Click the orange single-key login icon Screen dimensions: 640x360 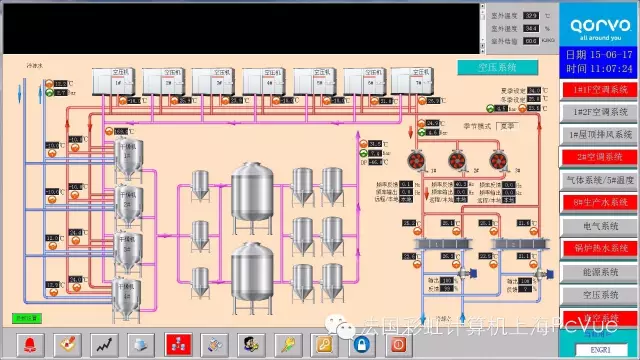pyautogui.click(x=324, y=345)
